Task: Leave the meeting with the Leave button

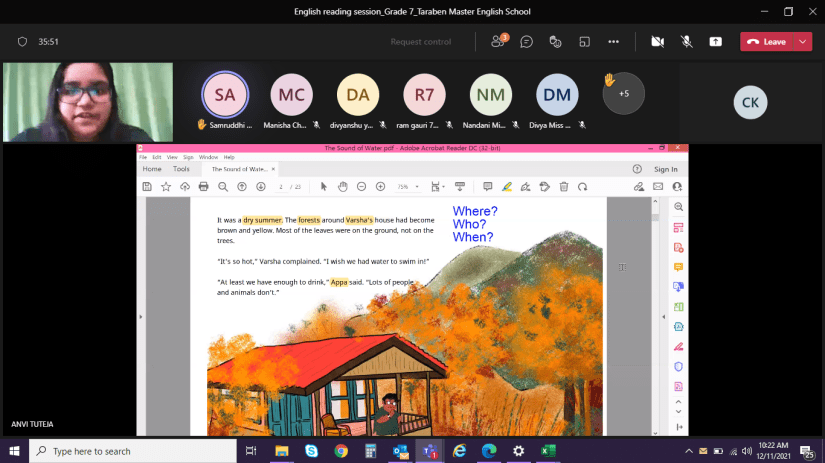Action: point(767,41)
